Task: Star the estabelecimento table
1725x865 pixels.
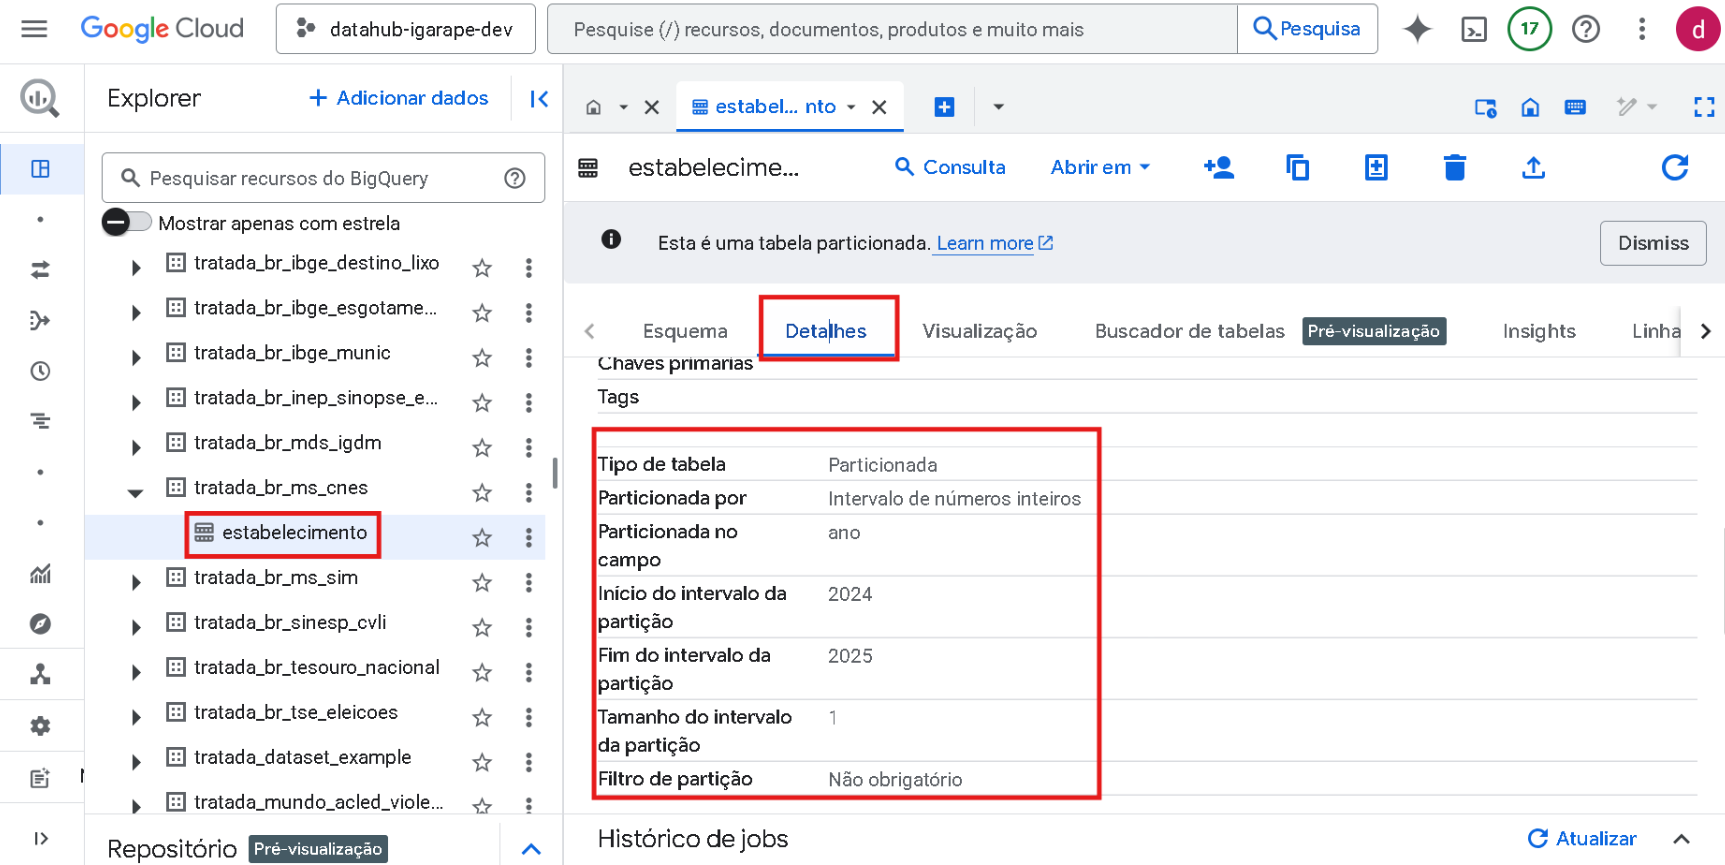Action: pyautogui.click(x=482, y=538)
